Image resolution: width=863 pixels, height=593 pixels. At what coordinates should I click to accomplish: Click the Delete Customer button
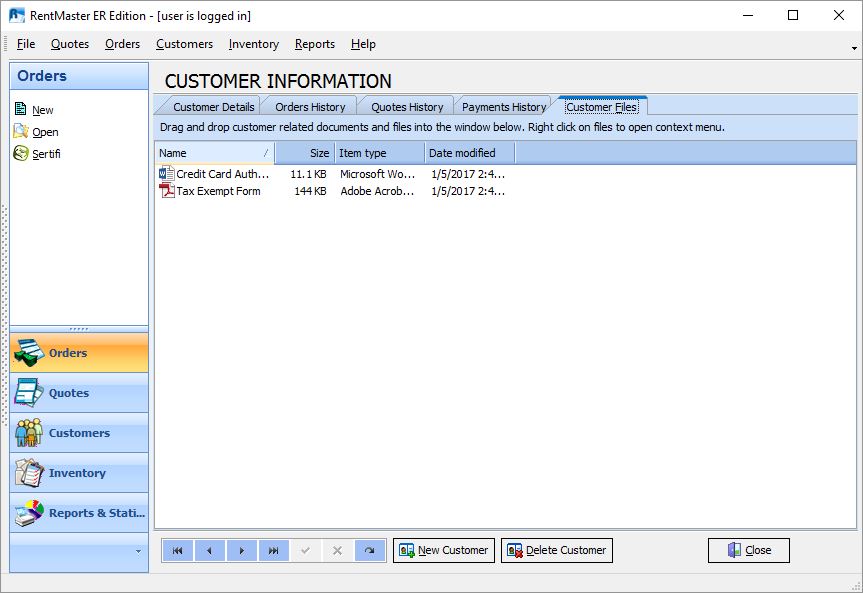tap(557, 551)
